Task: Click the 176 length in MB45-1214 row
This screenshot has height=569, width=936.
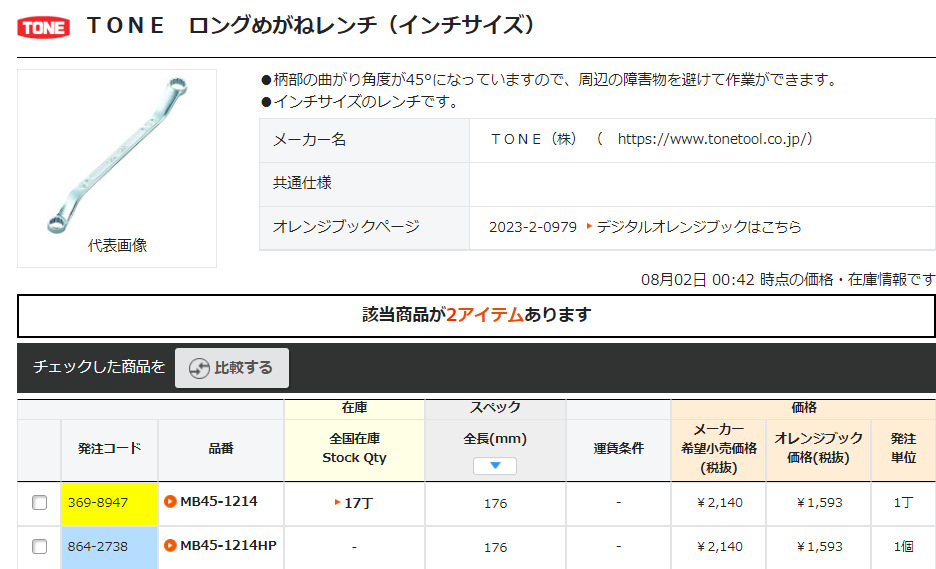Action: click(x=495, y=503)
